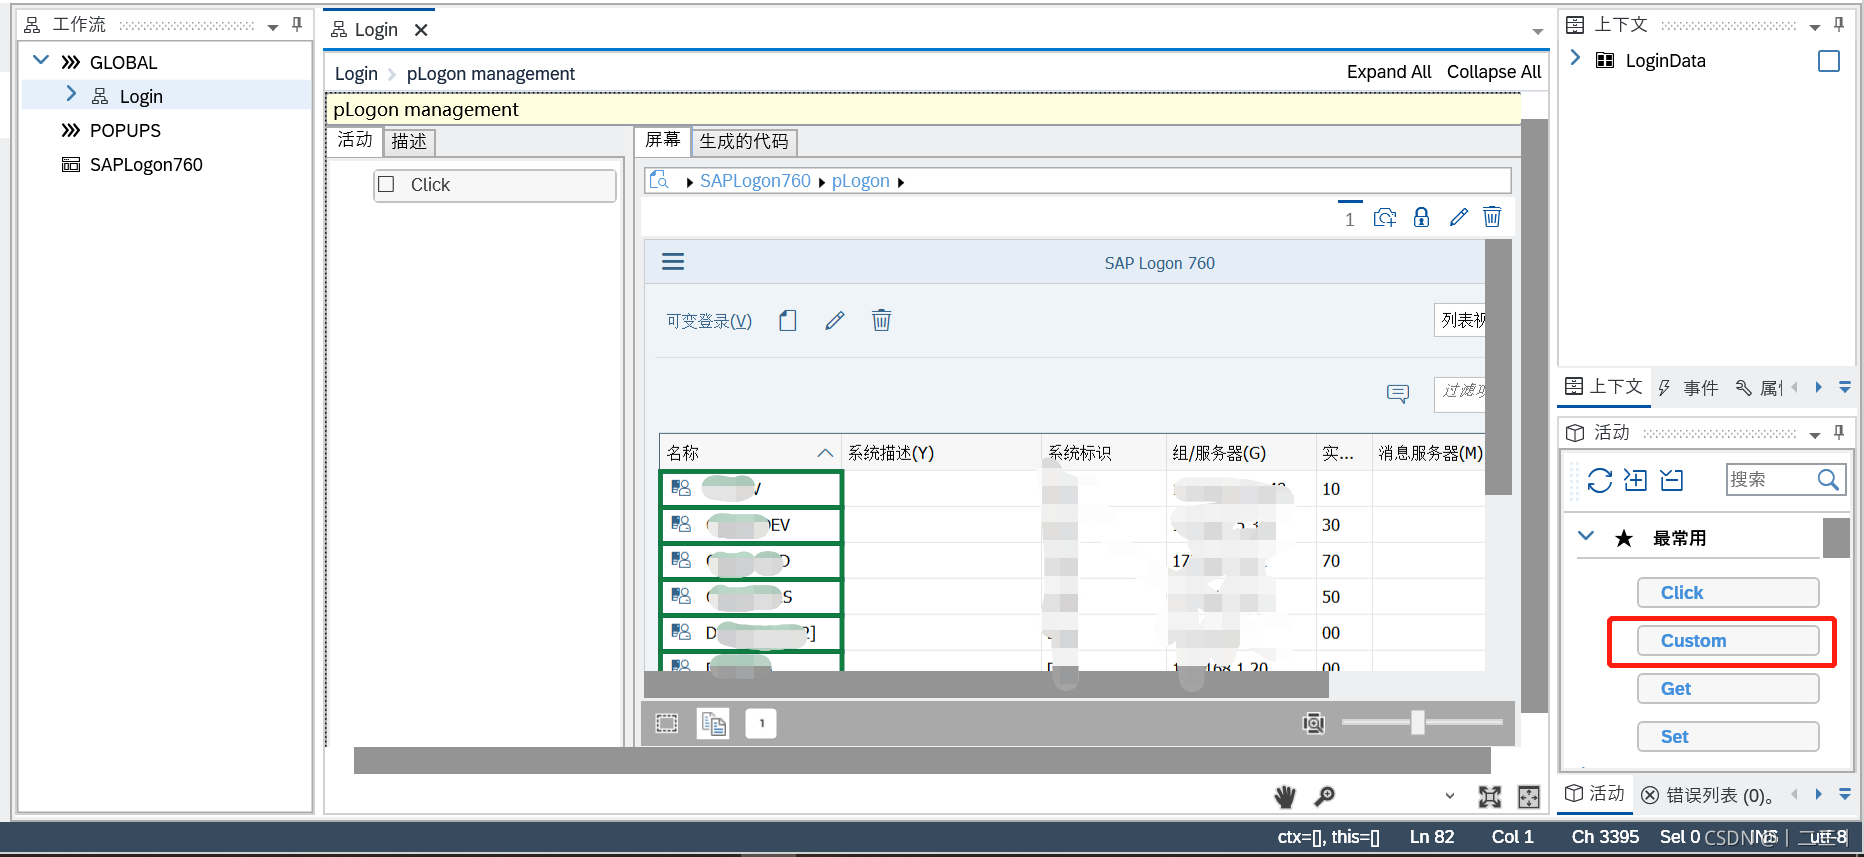
Task: Open the zoom level dropdown chevron
Action: [1450, 797]
